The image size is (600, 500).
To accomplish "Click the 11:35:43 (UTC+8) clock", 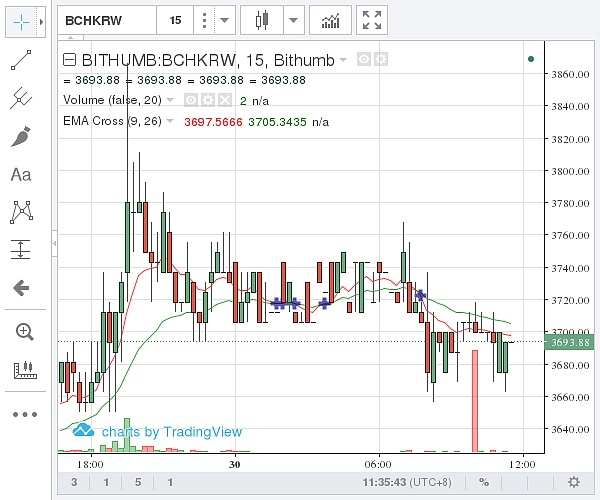I will tap(407, 482).
